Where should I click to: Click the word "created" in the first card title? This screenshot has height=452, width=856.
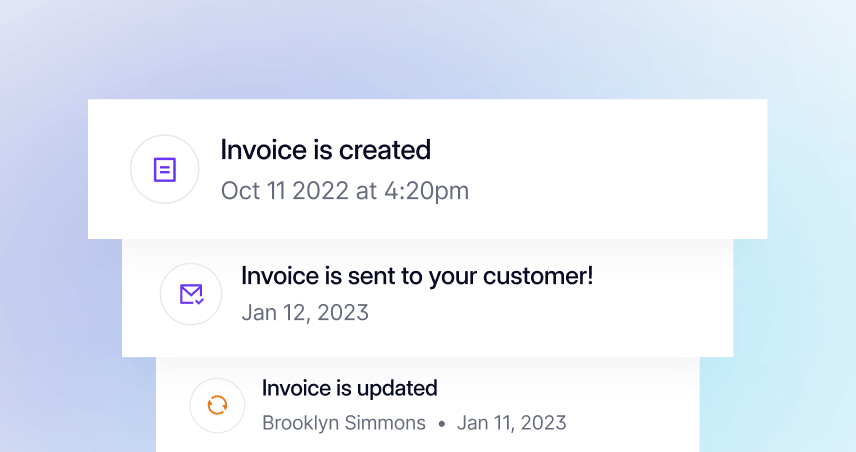click(x=385, y=150)
